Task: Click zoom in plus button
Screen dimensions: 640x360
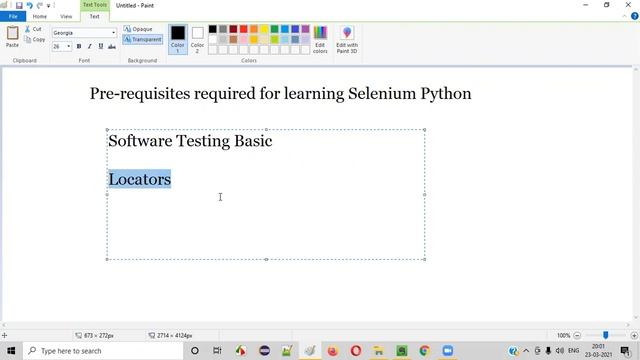Action: 634,336
